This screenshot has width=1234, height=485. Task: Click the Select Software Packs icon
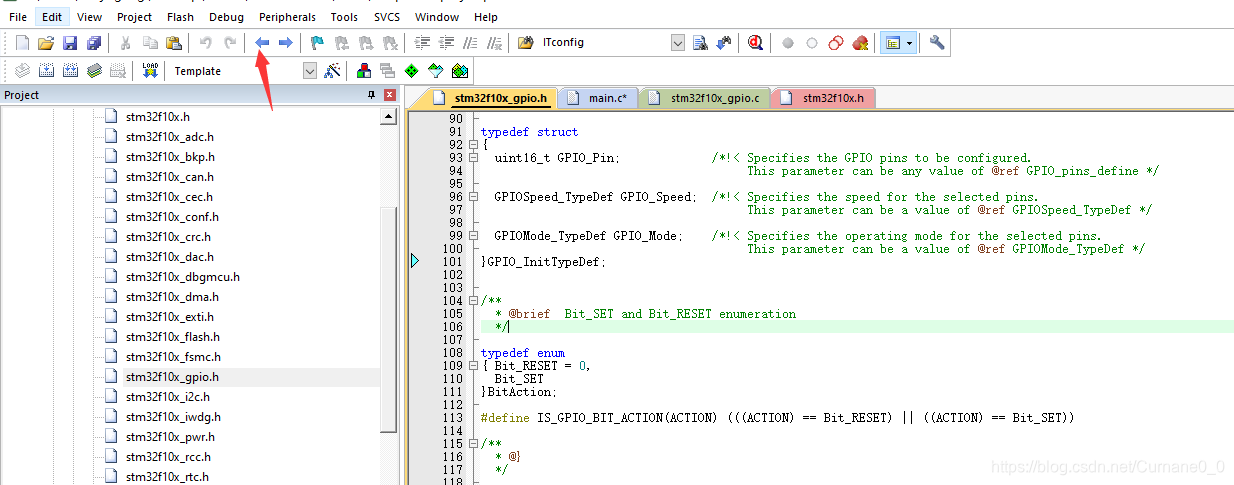click(435, 71)
